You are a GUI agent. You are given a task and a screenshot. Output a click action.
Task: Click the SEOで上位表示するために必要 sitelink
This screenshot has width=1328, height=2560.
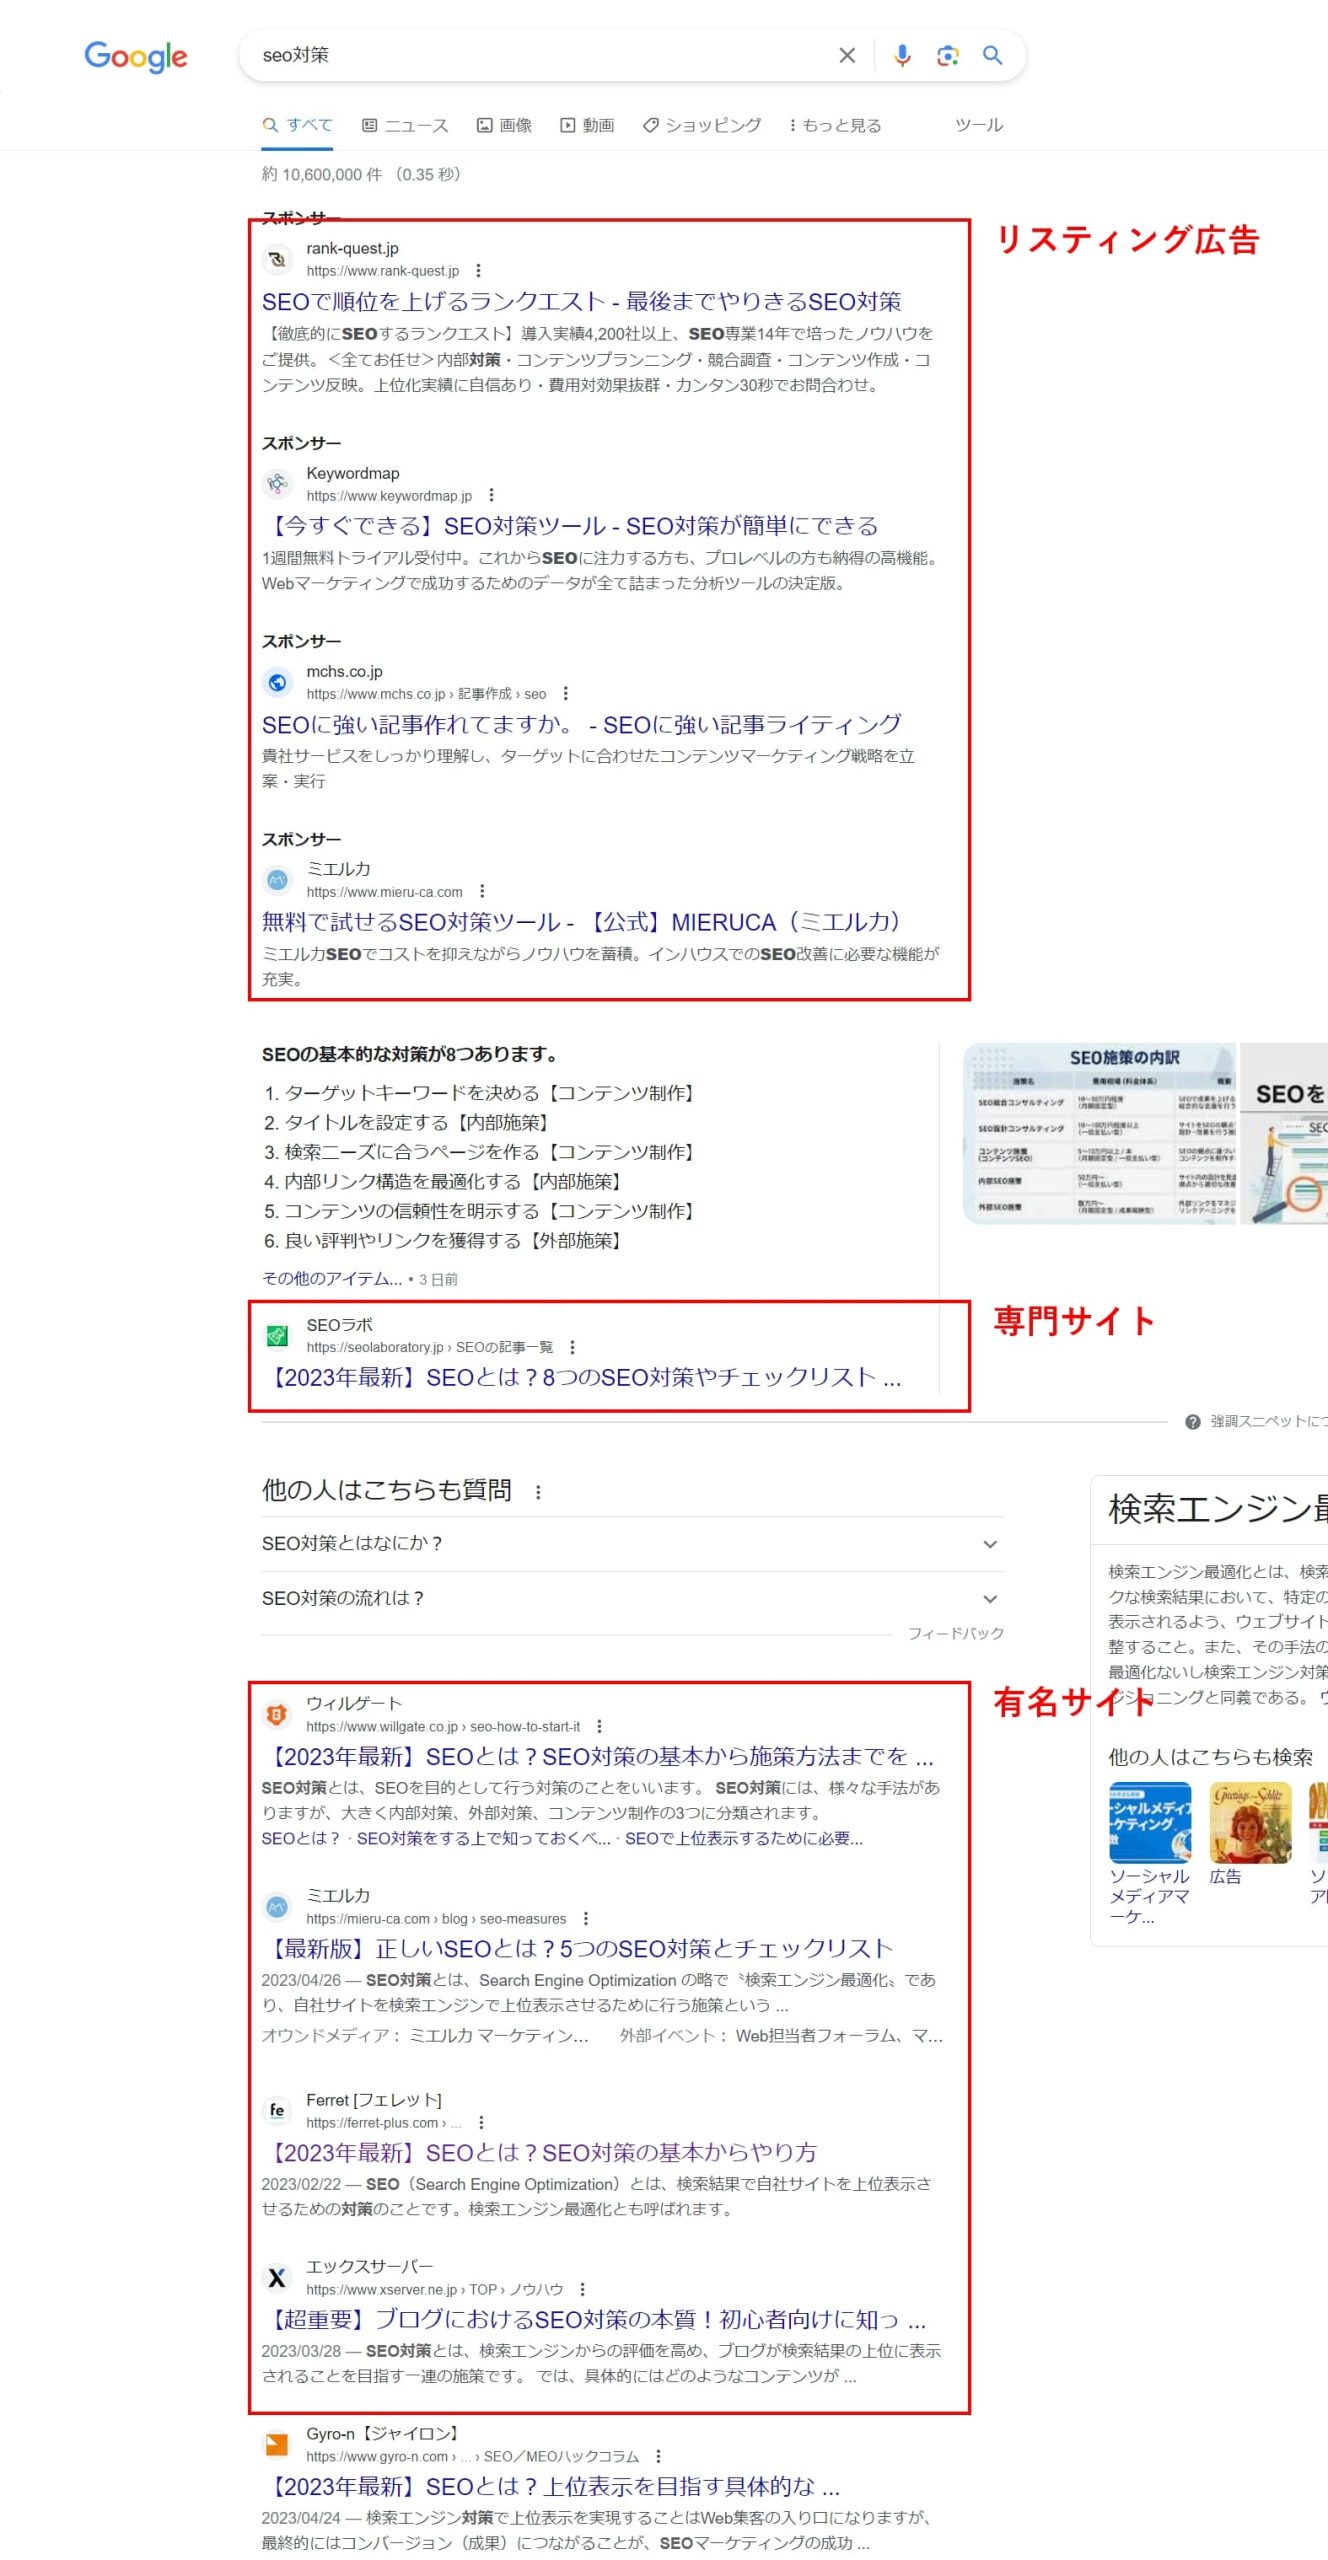744,1839
